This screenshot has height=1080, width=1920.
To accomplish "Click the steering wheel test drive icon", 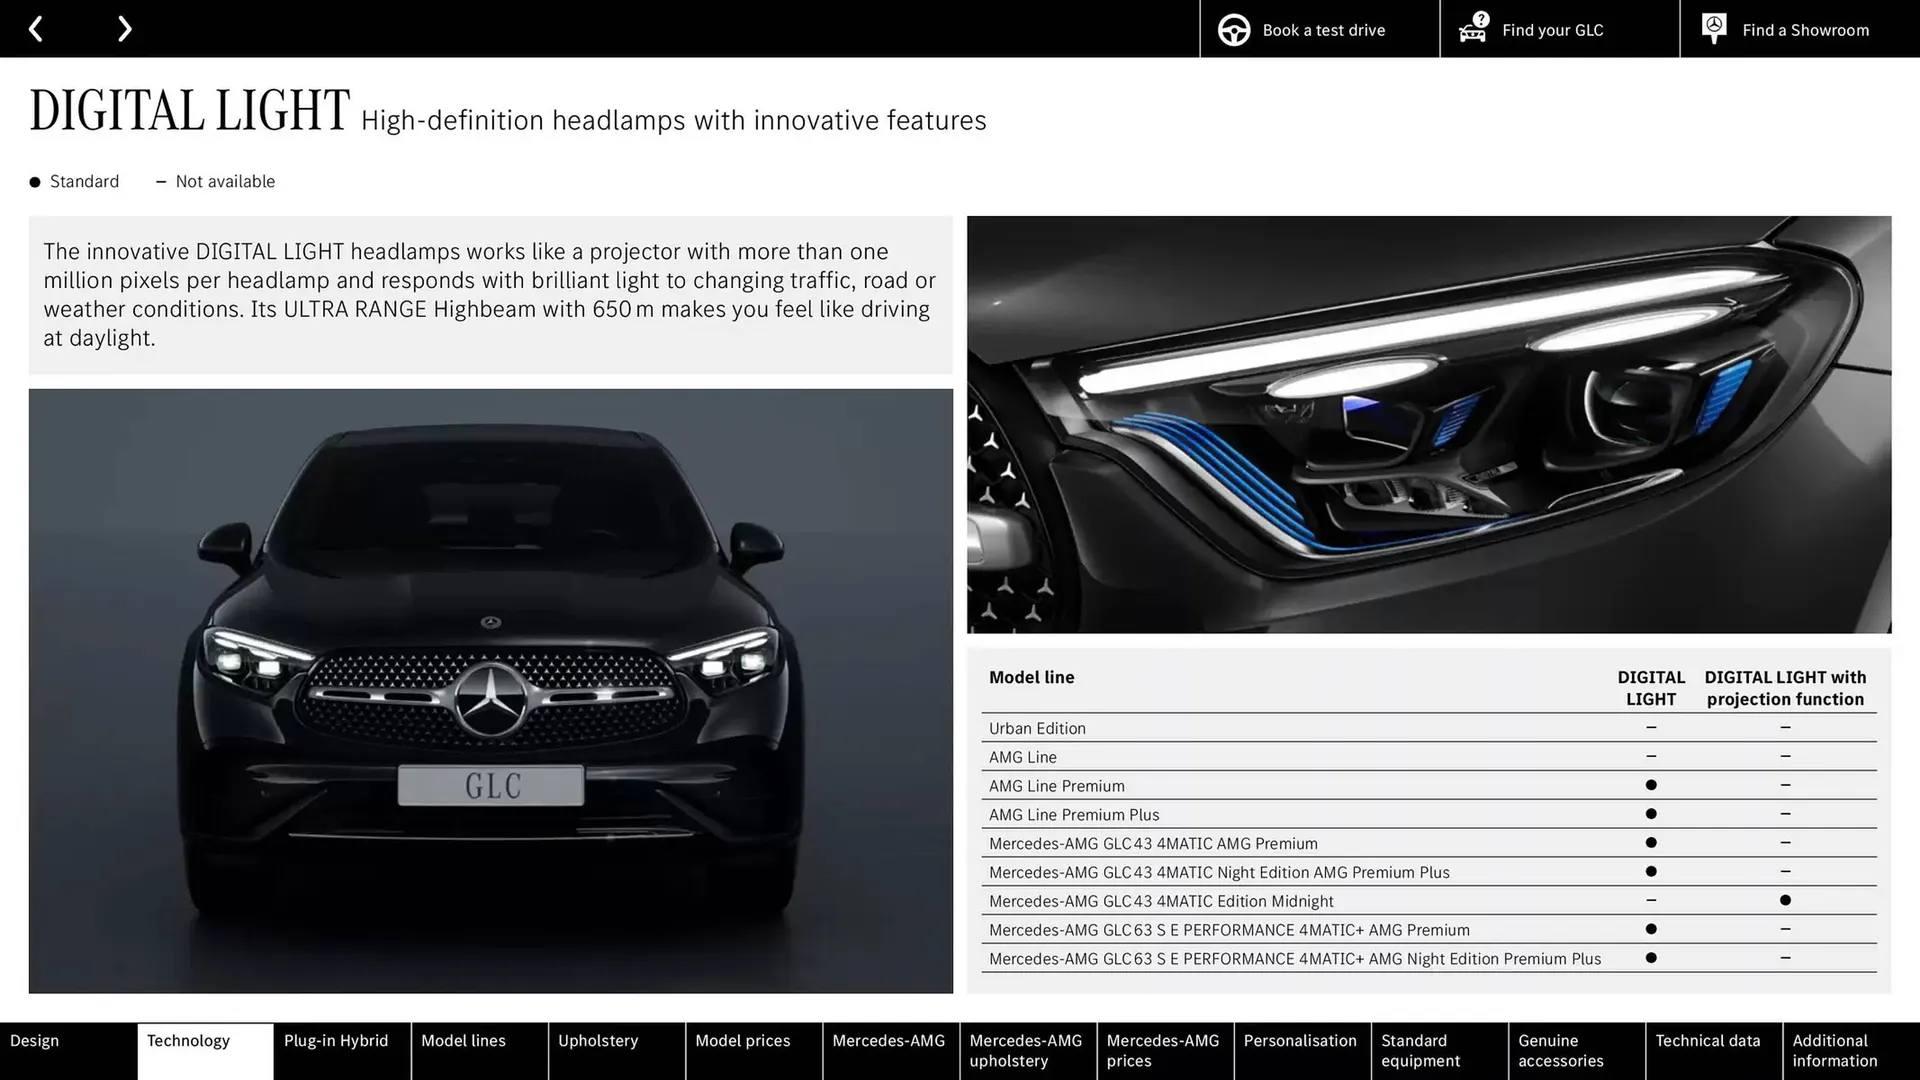I will pyautogui.click(x=1233, y=30).
